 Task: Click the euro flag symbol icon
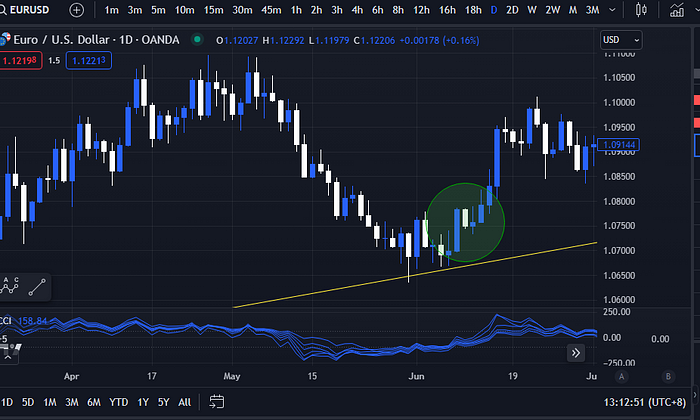click(6, 40)
